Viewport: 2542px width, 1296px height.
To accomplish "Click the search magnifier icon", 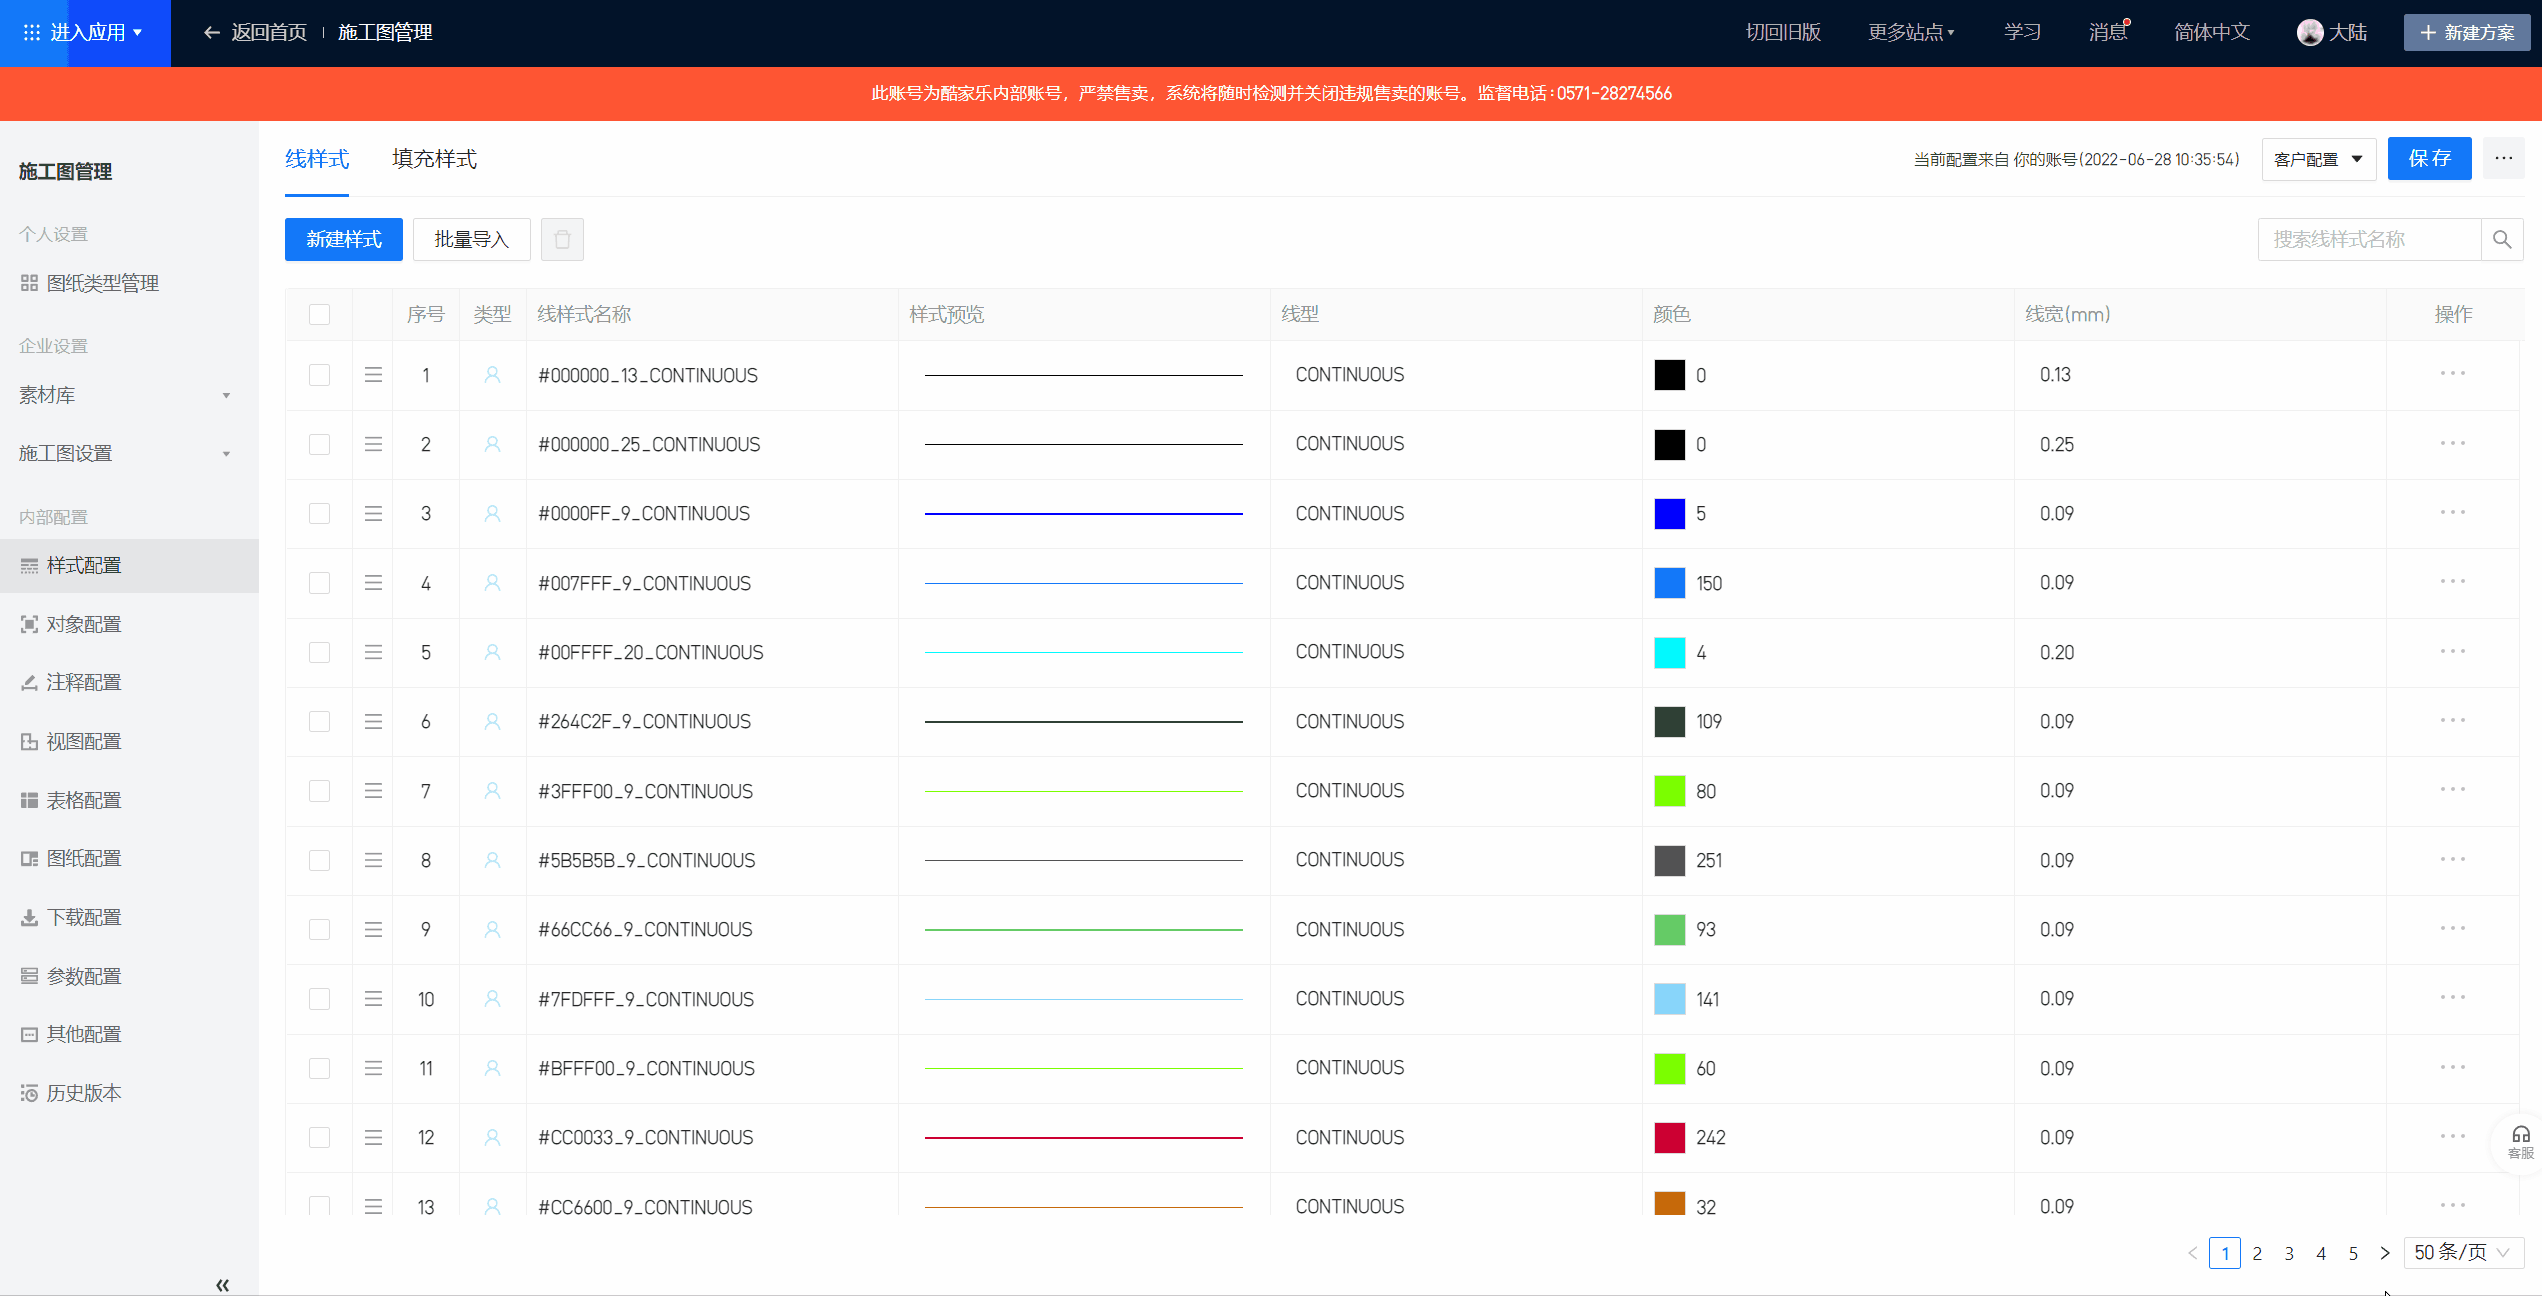I will pyautogui.click(x=2502, y=239).
